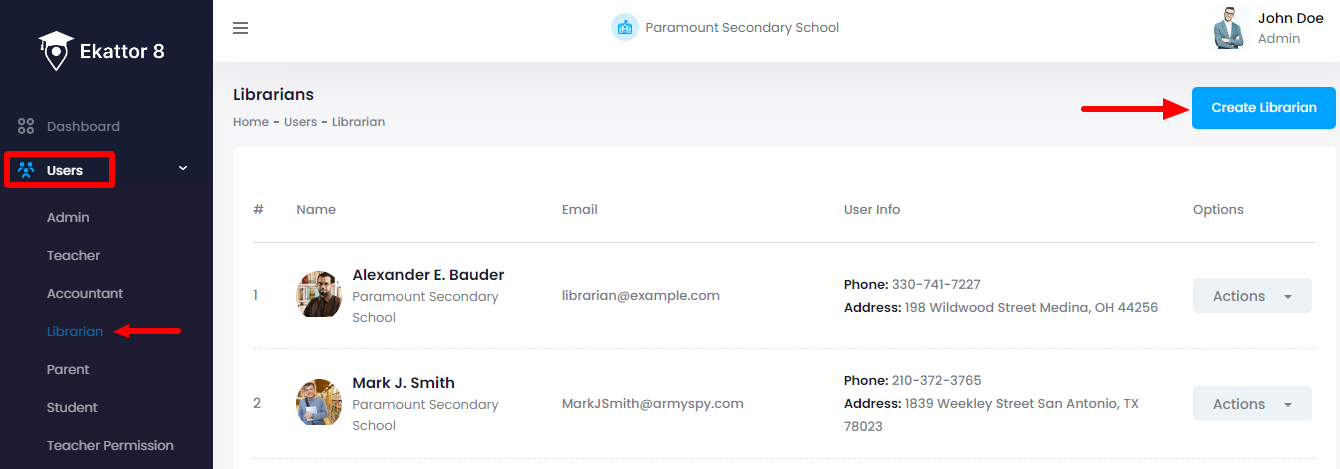The image size is (1340, 469).
Task: Select Teacher in the Users submenu
Action: pyautogui.click(x=73, y=255)
